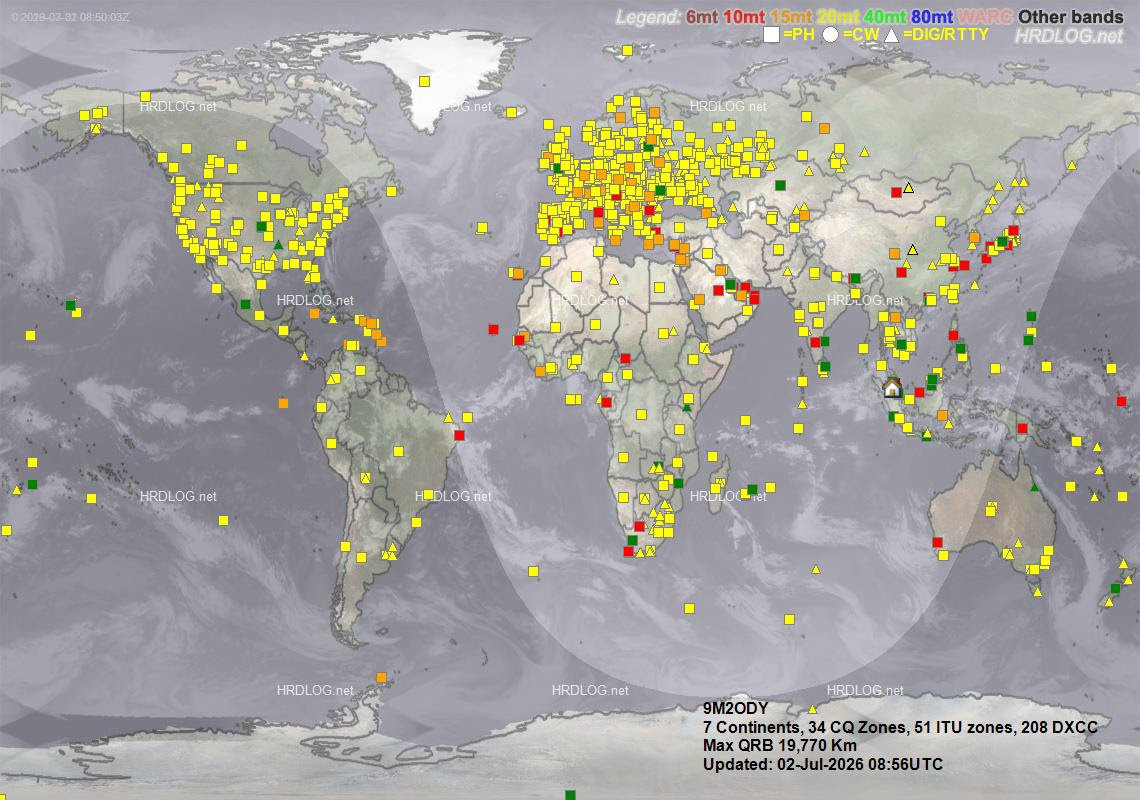Select the yellow square marker on Greenland
The width and height of the screenshot is (1140, 800).
pyautogui.click(x=424, y=81)
